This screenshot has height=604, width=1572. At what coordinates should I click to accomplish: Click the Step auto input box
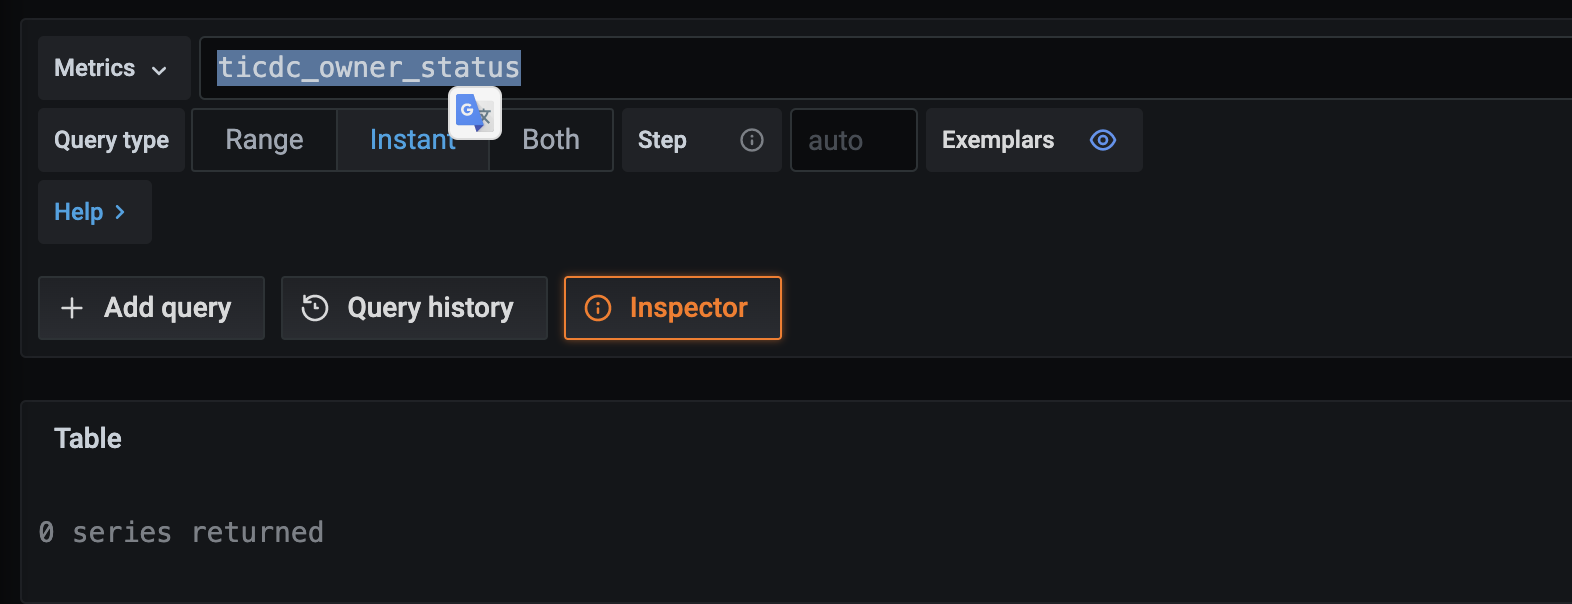coord(853,140)
